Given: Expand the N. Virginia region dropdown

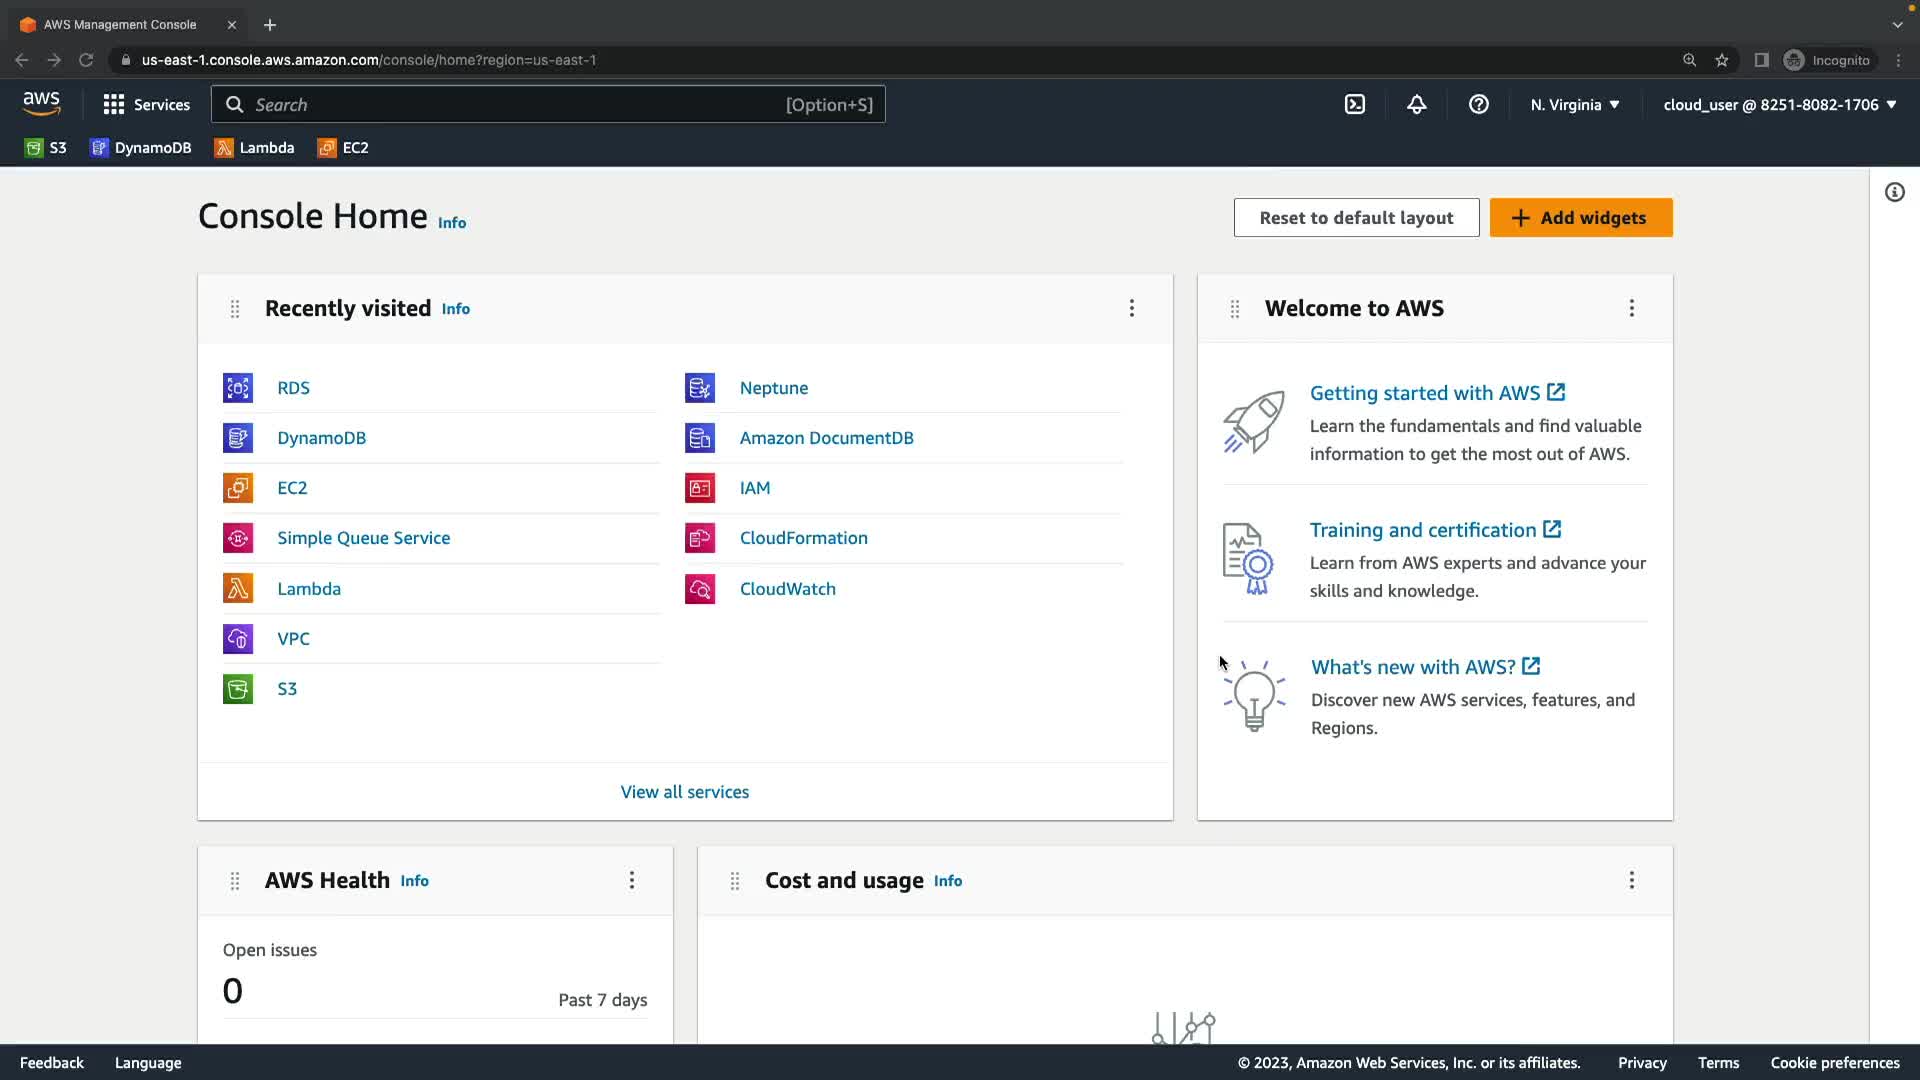Looking at the screenshot, I should pos(1575,104).
